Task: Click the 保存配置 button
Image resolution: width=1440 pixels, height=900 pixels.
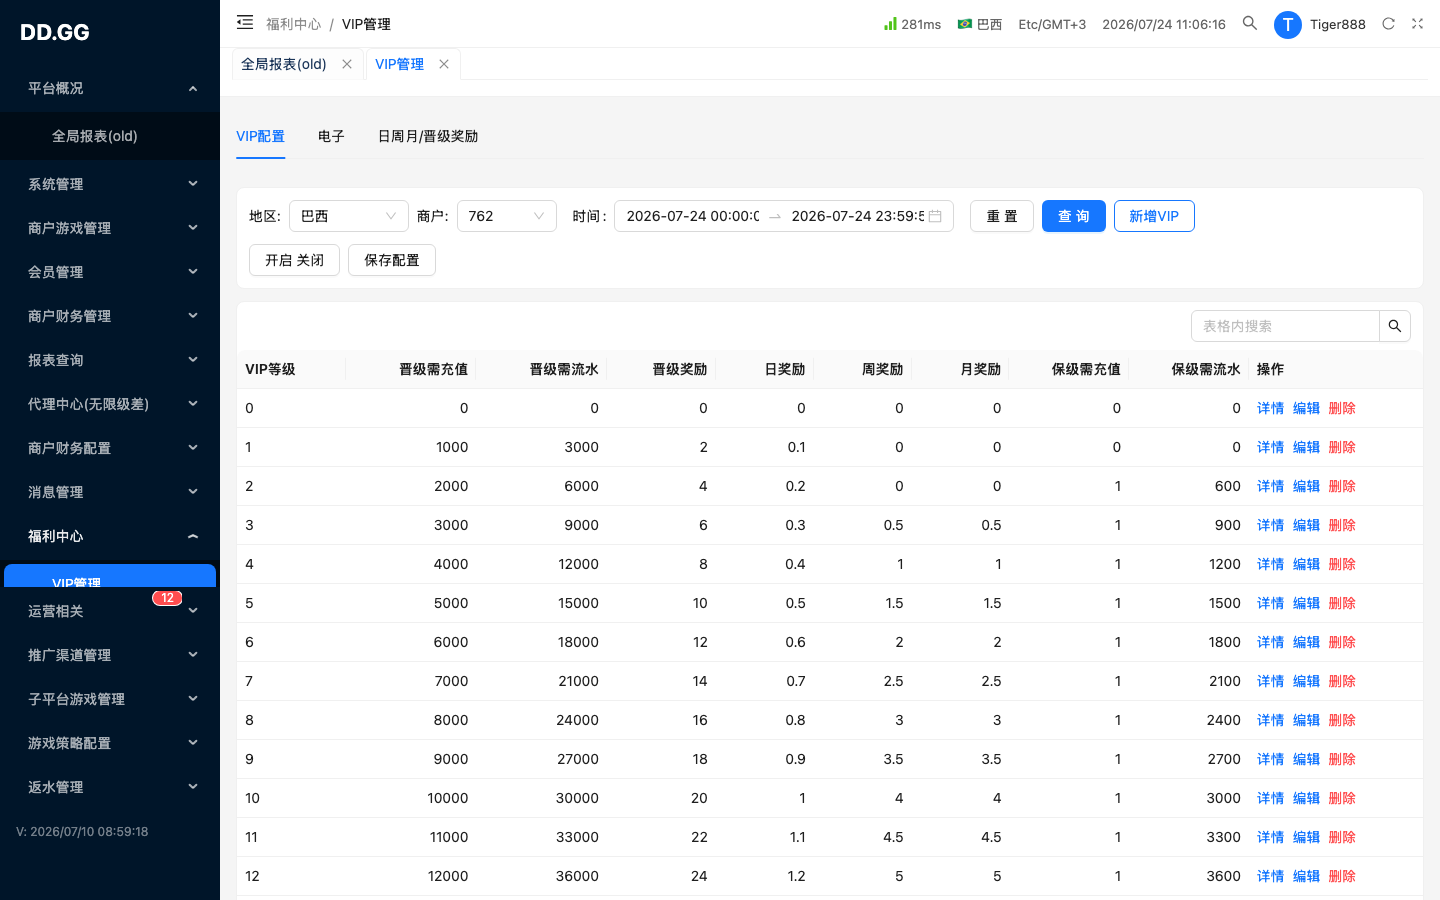Action: (392, 260)
